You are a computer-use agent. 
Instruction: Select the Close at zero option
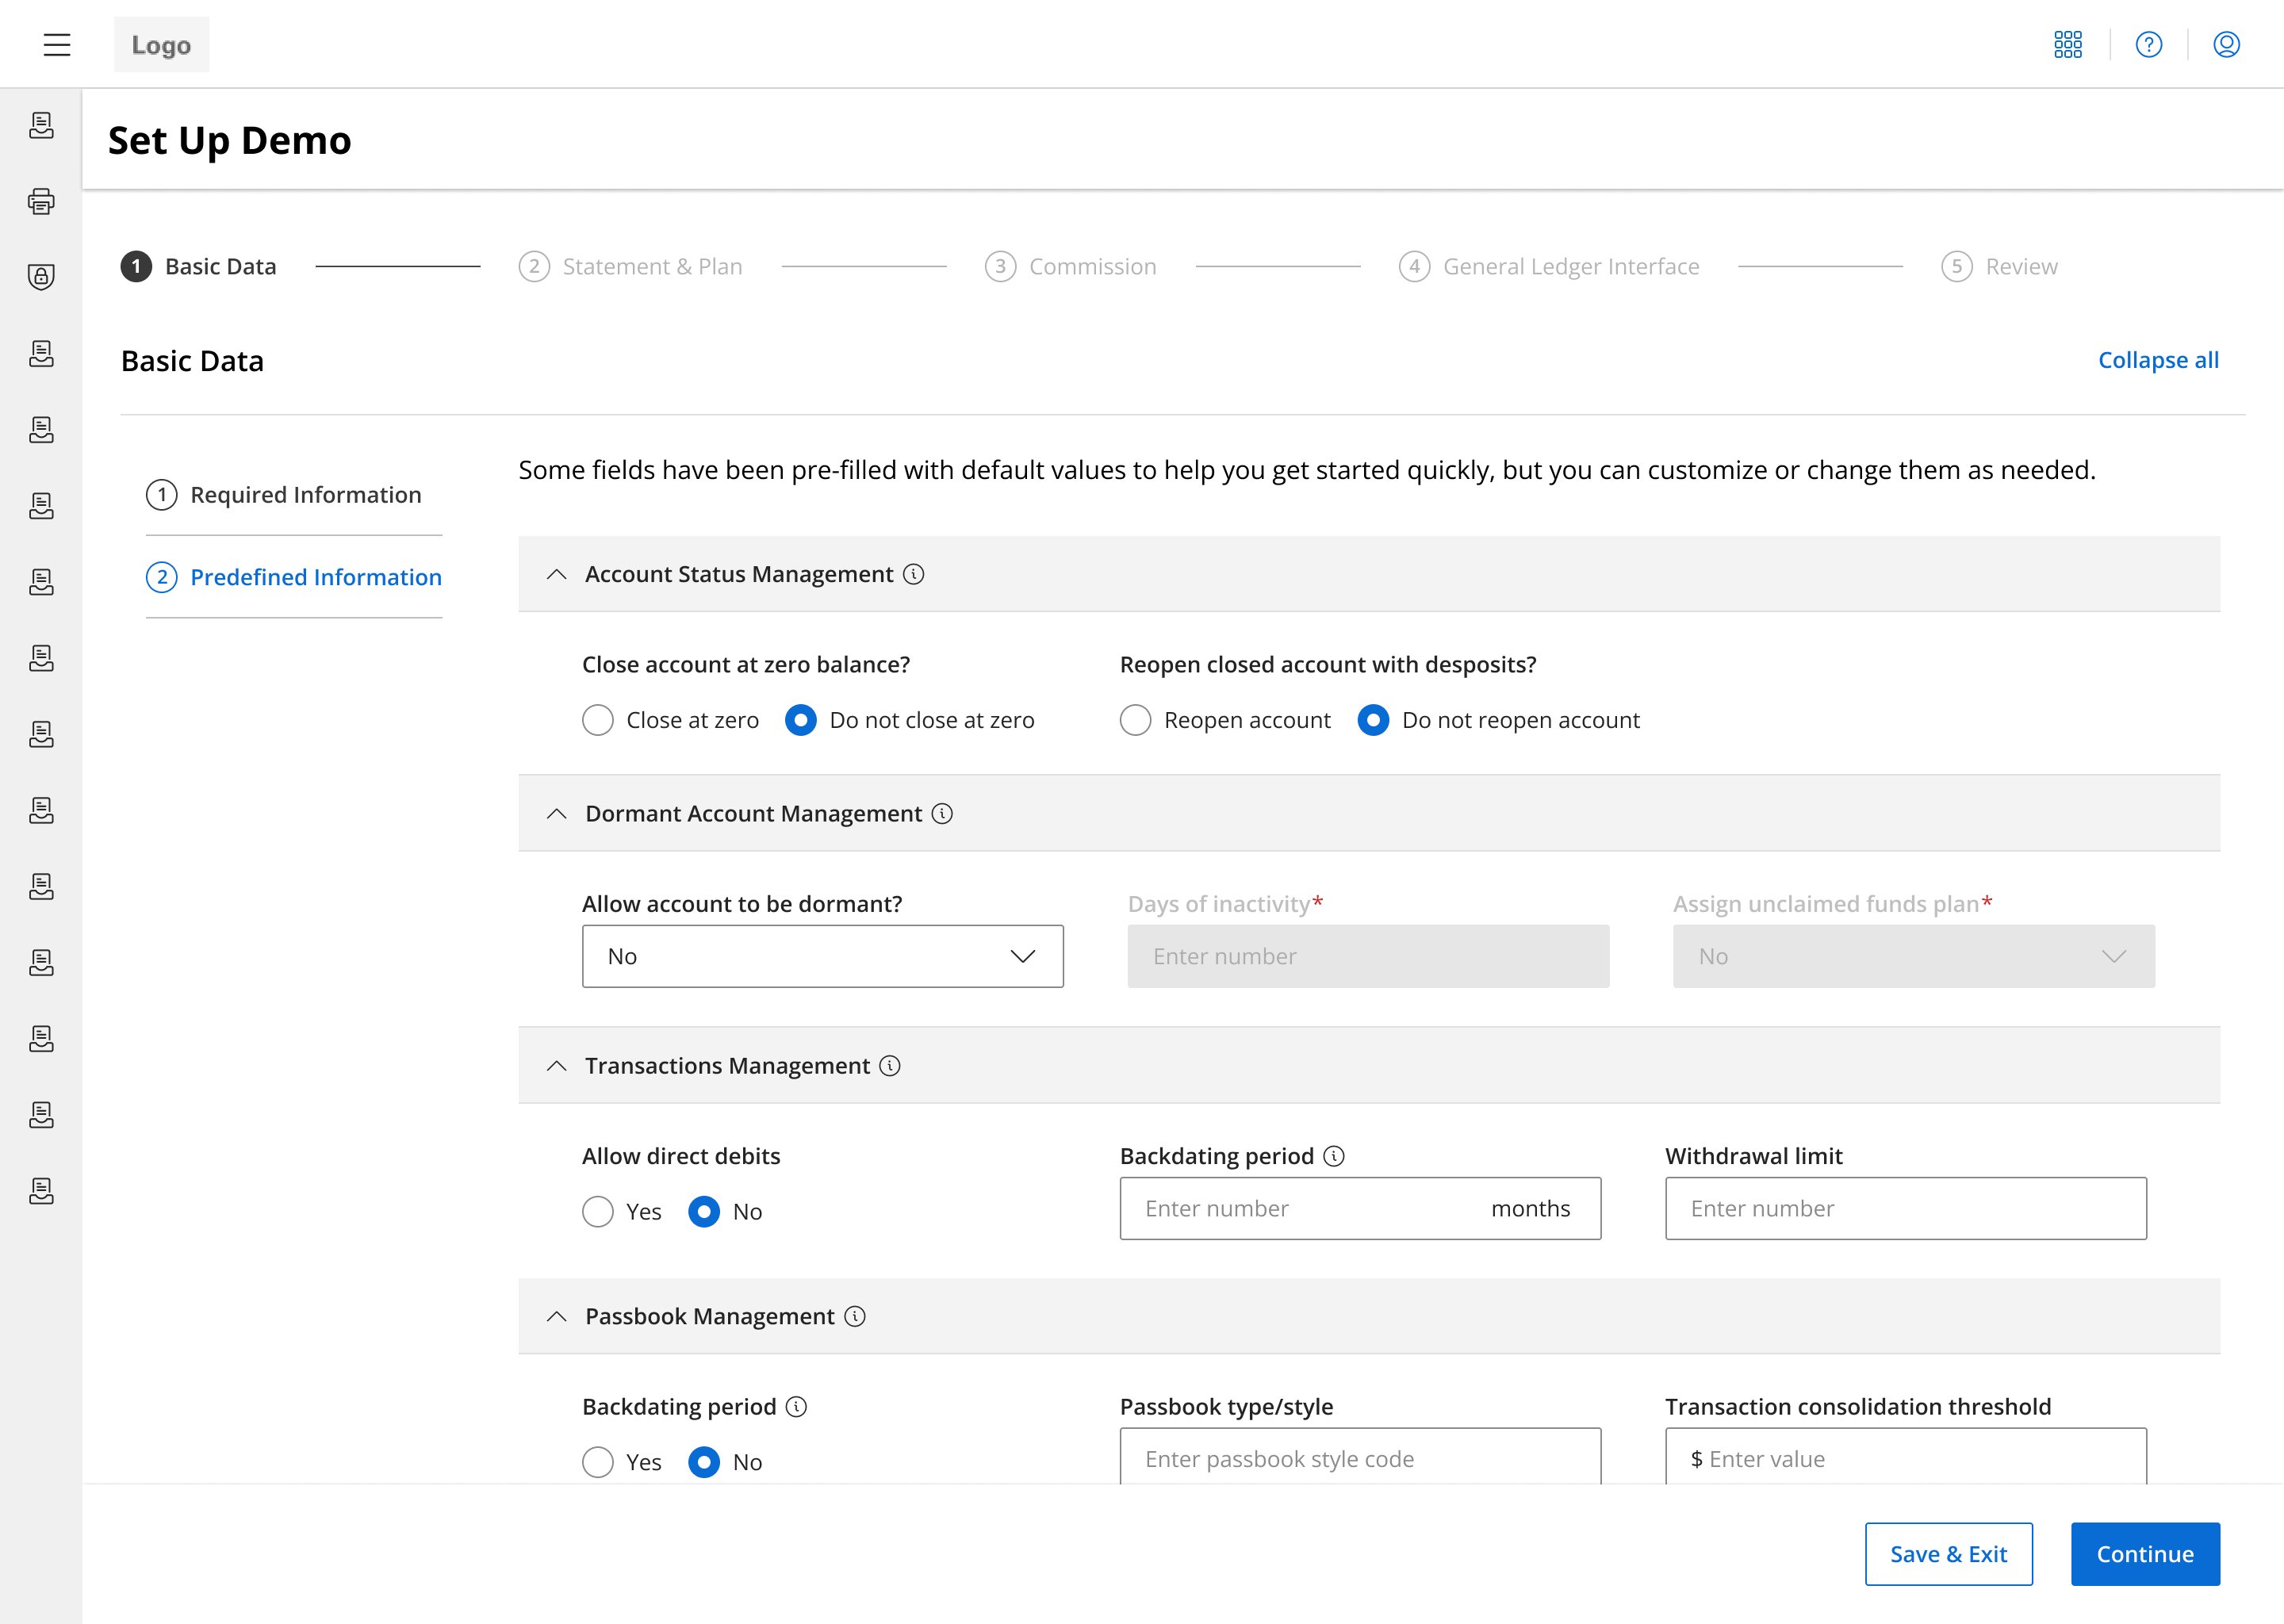click(x=598, y=720)
